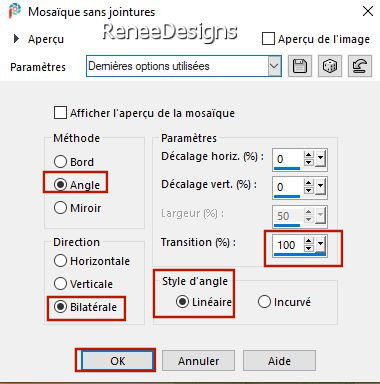This screenshot has width=380, height=384.
Task: Click the PaintShop Pro app icon in title bar
Action: click(15, 11)
